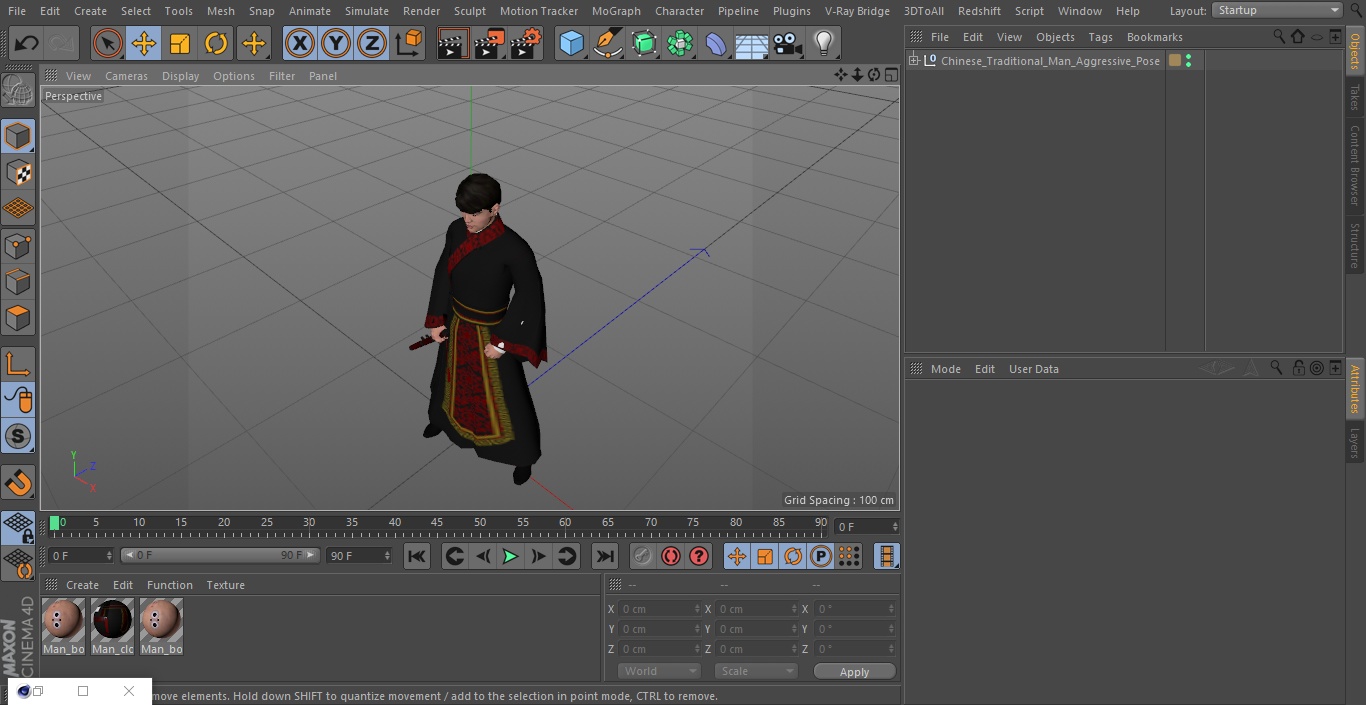Select the Move tool
The image size is (1366, 705).
[x=144, y=43]
